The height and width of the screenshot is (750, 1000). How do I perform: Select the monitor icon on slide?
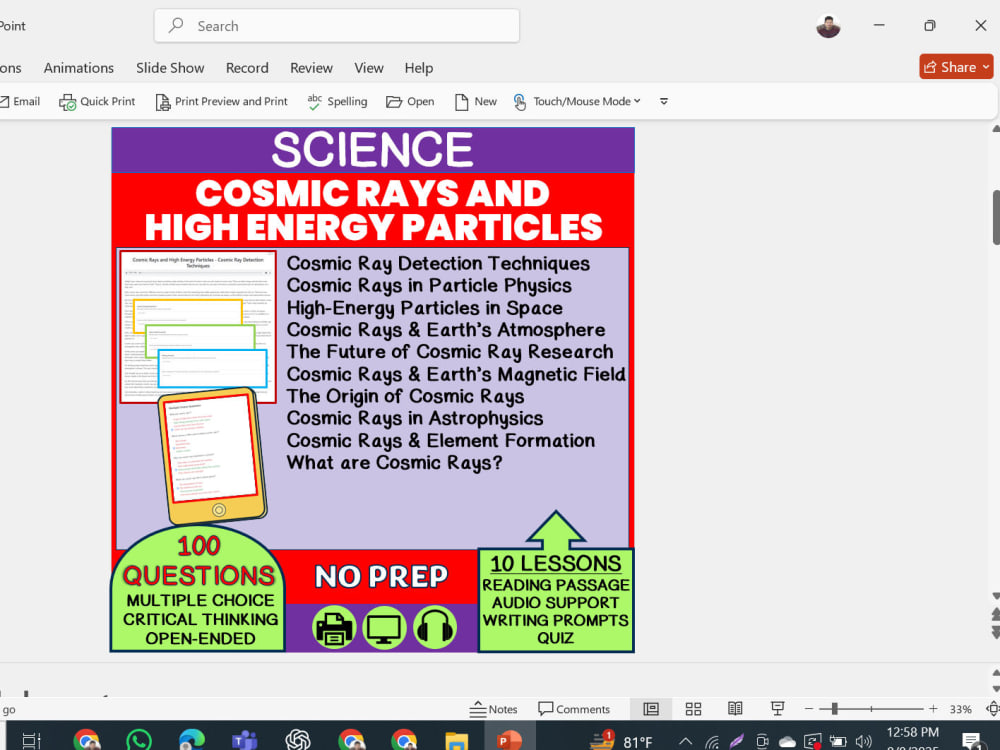click(x=384, y=628)
